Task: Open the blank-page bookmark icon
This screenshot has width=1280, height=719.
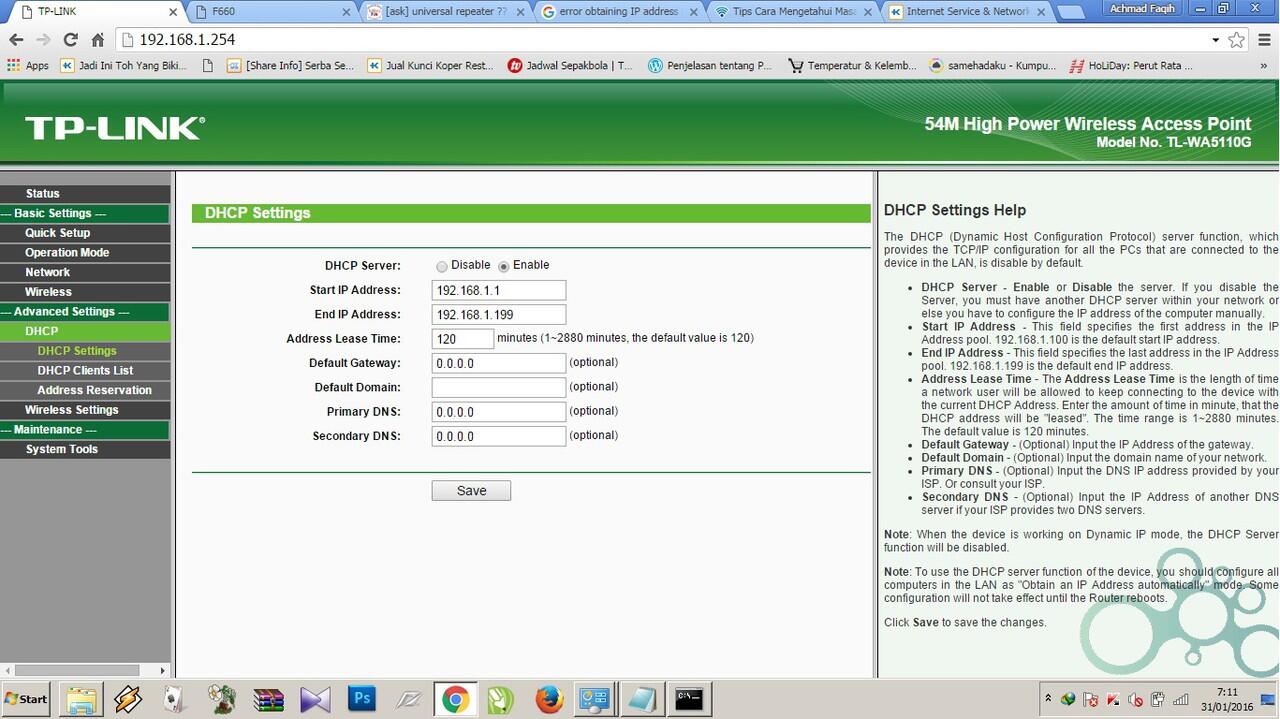Action: click(x=207, y=66)
